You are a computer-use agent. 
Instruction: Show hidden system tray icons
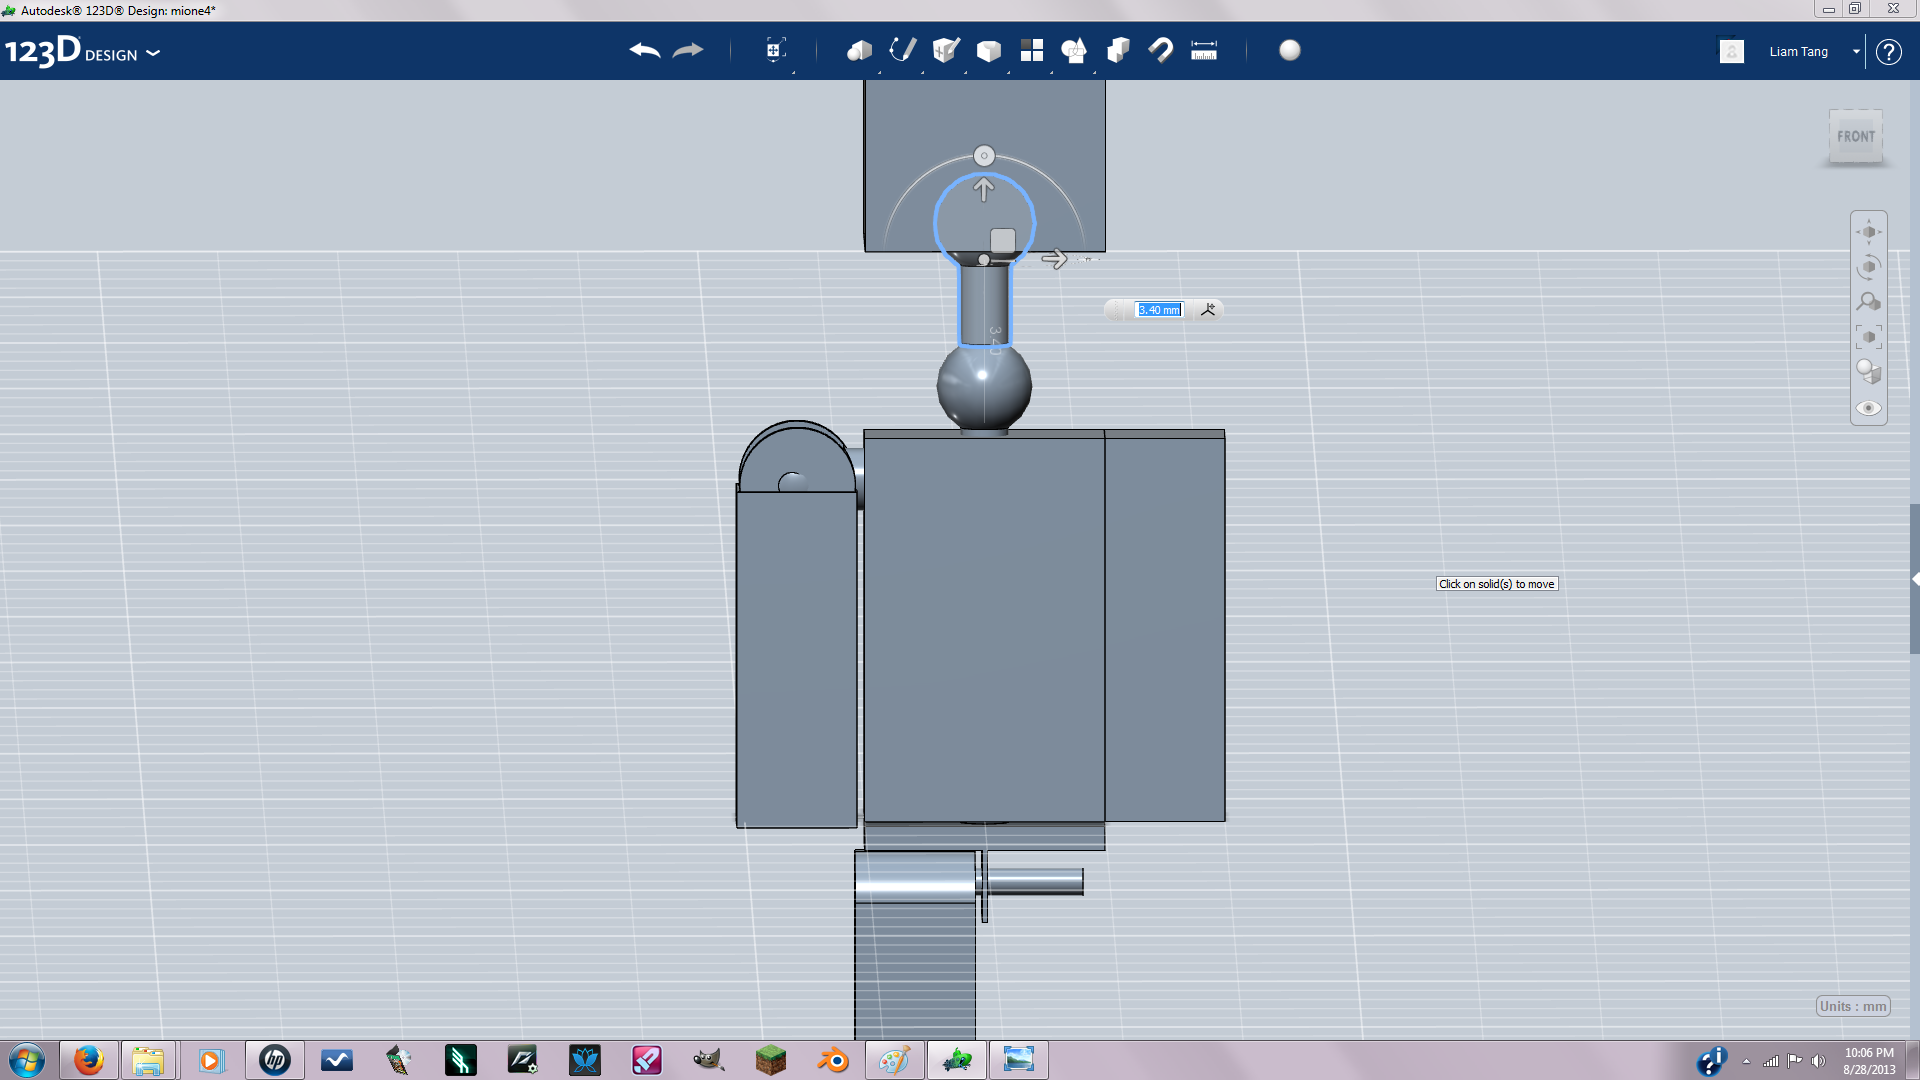click(x=1746, y=1061)
